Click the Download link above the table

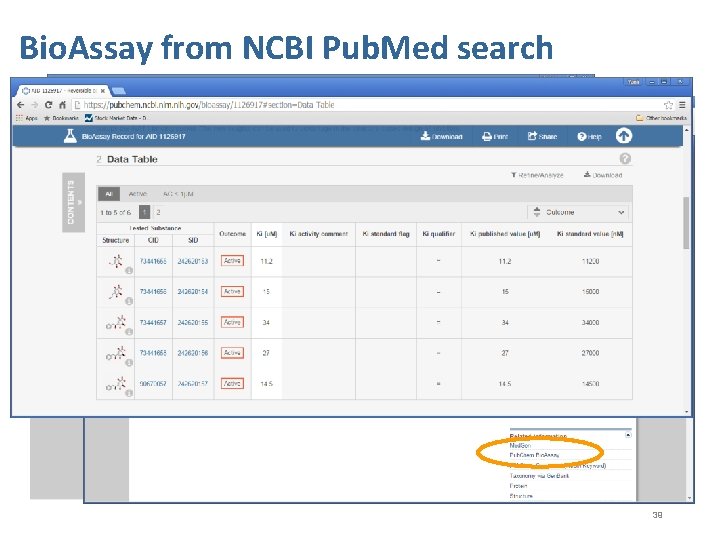tap(603, 175)
